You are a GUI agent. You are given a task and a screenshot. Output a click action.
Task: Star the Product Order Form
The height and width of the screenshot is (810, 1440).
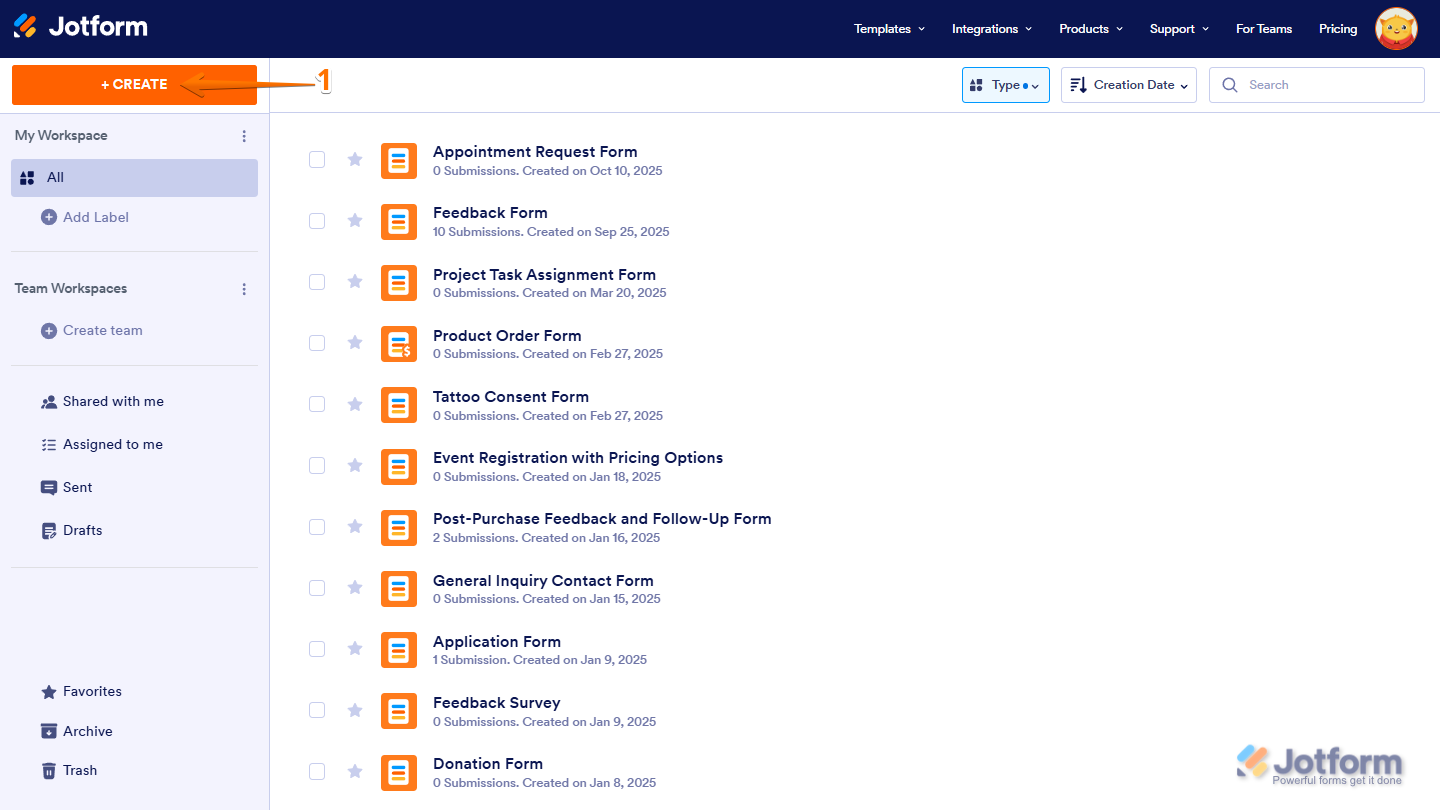tap(355, 343)
